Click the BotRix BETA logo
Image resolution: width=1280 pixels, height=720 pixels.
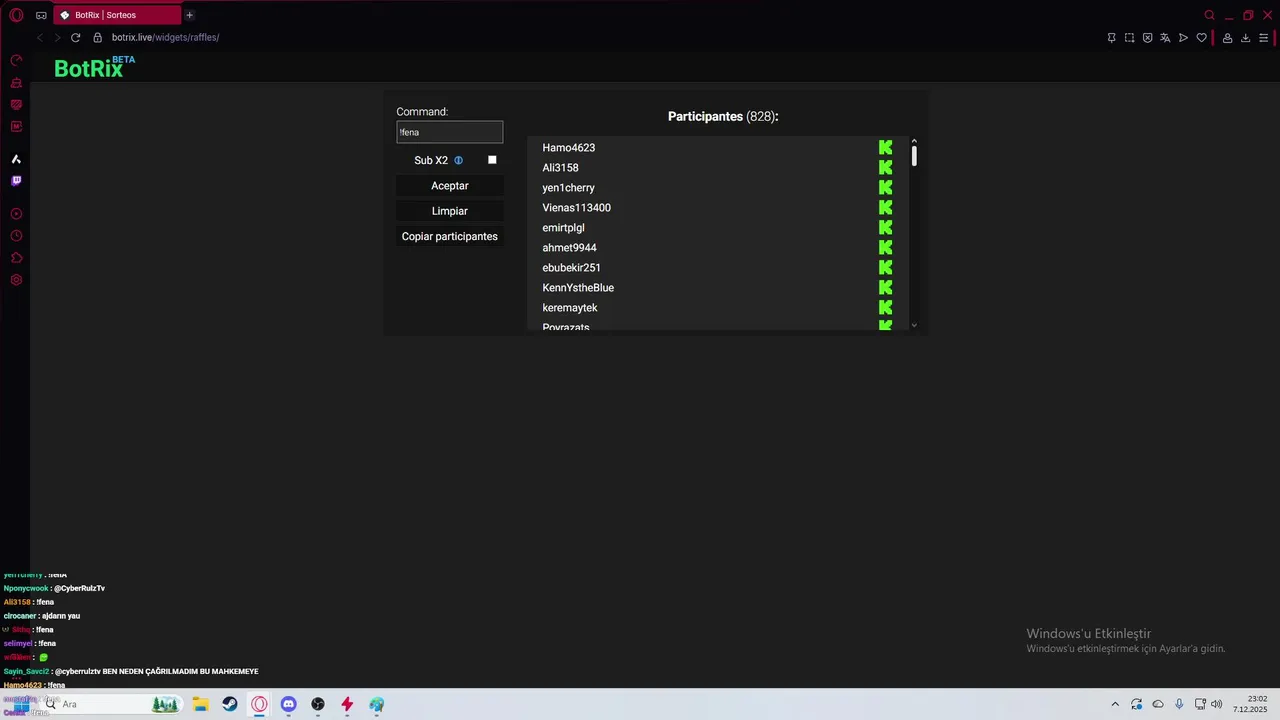(94, 67)
